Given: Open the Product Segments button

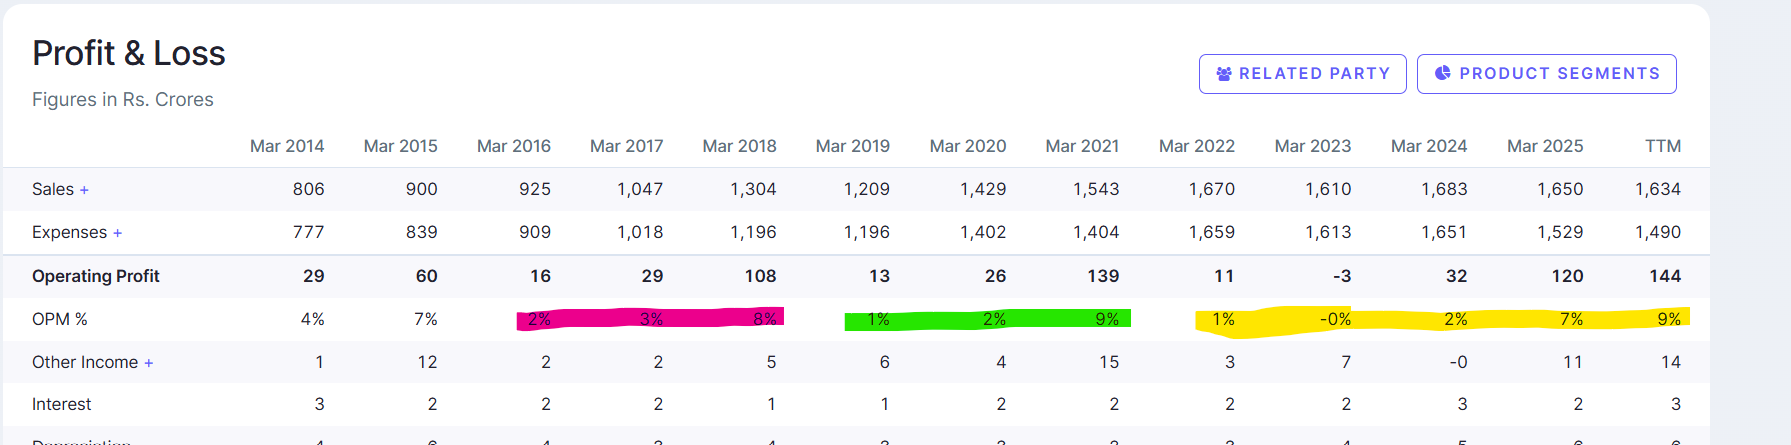Looking at the screenshot, I should [x=1546, y=74].
